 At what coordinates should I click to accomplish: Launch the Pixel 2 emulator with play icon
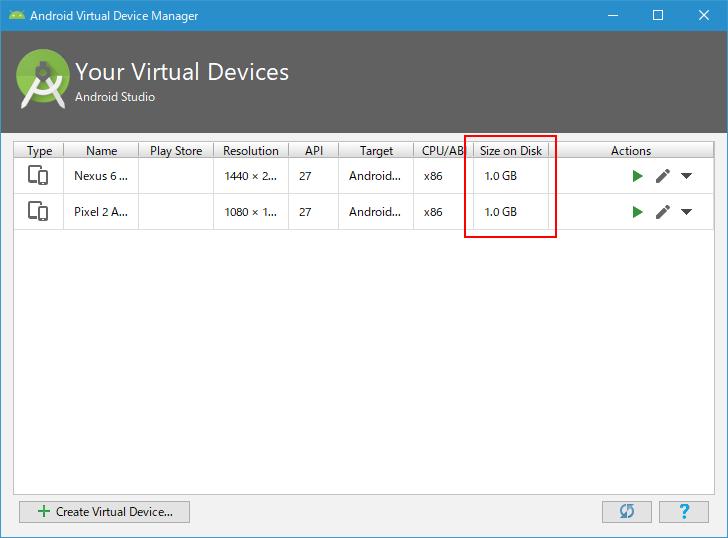coord(637,212)
